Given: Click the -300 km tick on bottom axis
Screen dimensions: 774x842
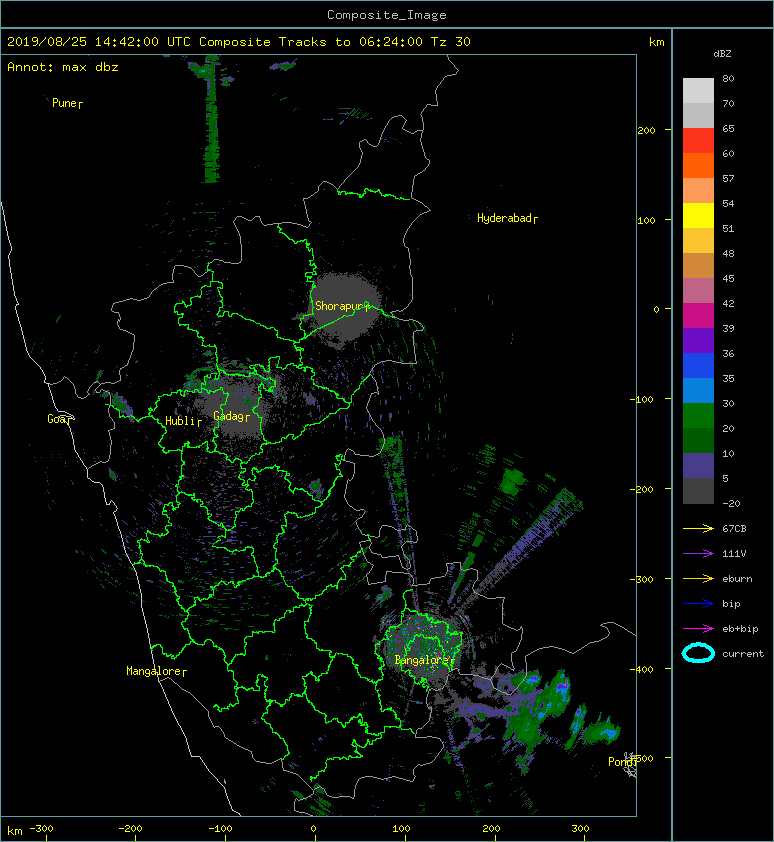Looking at the screenshot, I should click(41, 829).
